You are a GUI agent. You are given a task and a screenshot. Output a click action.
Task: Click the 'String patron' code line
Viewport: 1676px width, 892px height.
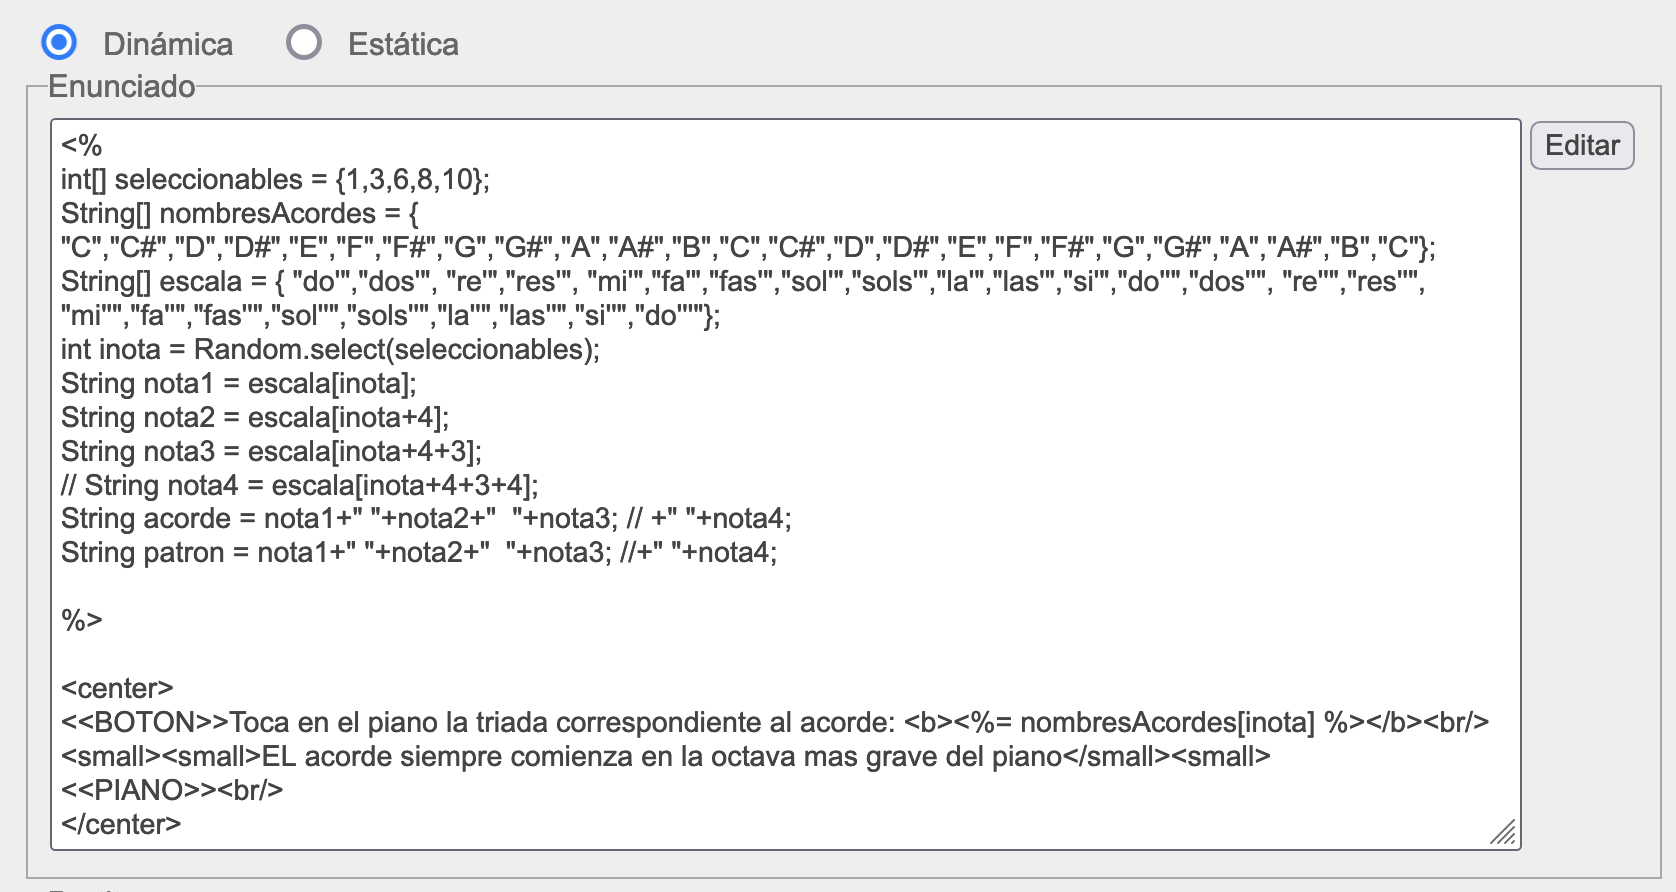point(418,553)
